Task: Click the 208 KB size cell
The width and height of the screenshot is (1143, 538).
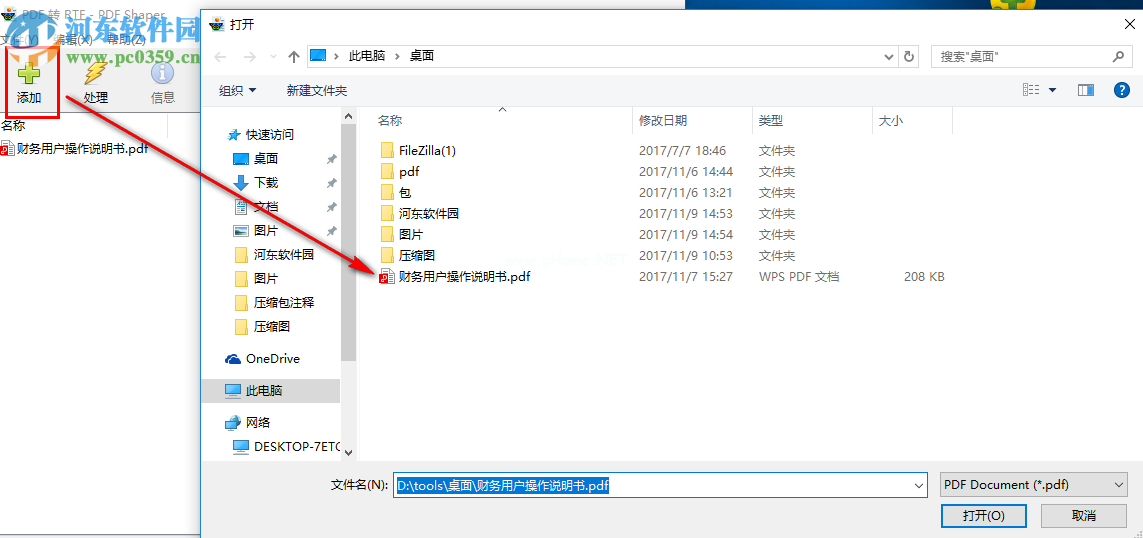Action: [x=924, y=277]
